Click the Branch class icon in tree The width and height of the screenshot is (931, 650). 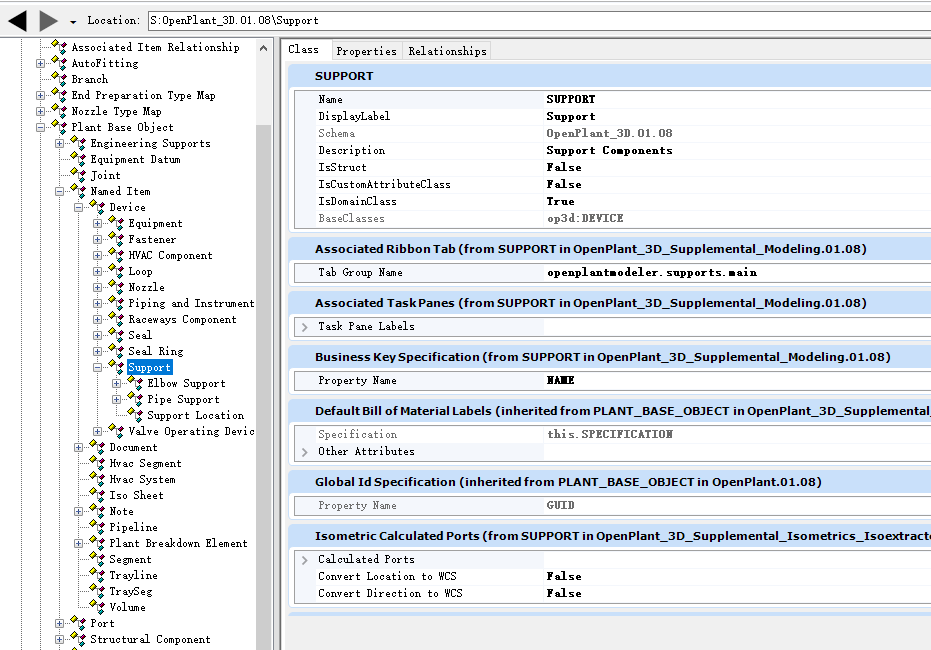[x=60, y=79]
